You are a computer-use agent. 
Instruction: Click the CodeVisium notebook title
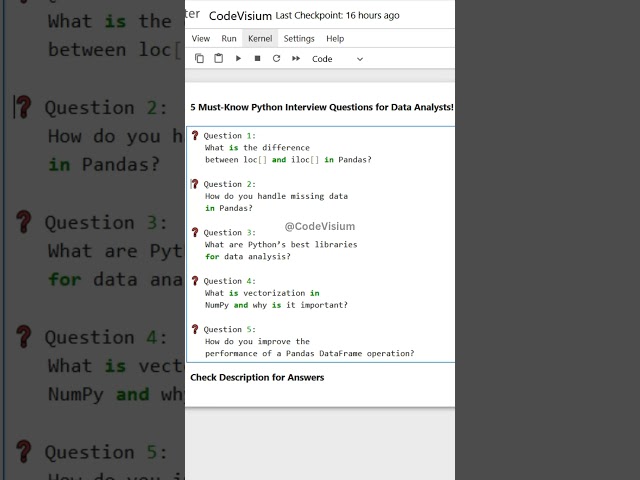[240, 16]
